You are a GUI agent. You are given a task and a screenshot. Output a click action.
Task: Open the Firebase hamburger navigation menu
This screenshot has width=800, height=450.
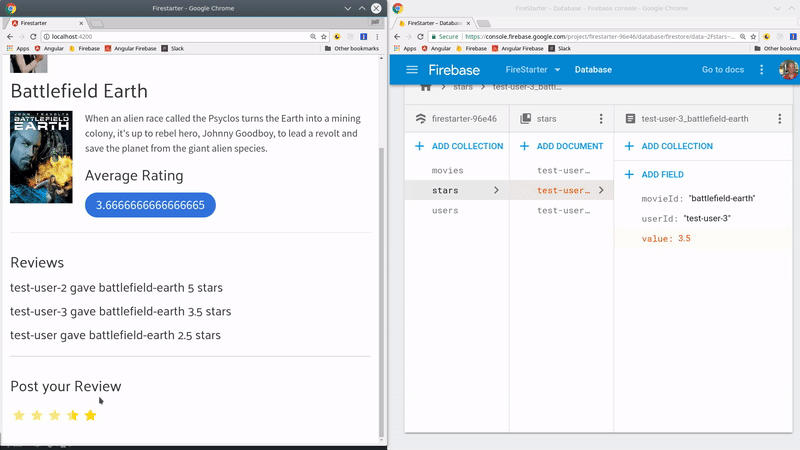pyautogui.click(x=412, y=70)
